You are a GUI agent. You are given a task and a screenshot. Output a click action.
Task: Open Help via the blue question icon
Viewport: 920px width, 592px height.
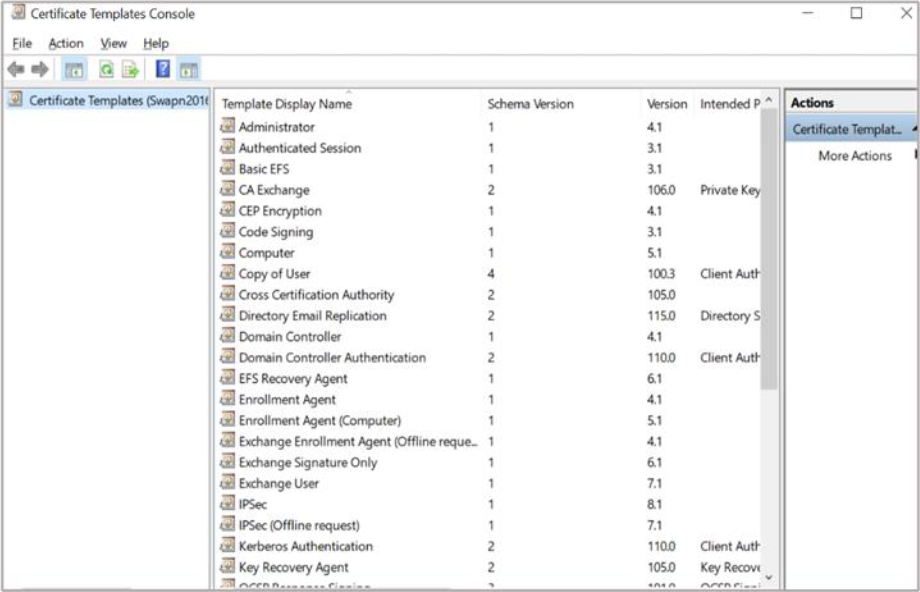pos(163,70)
